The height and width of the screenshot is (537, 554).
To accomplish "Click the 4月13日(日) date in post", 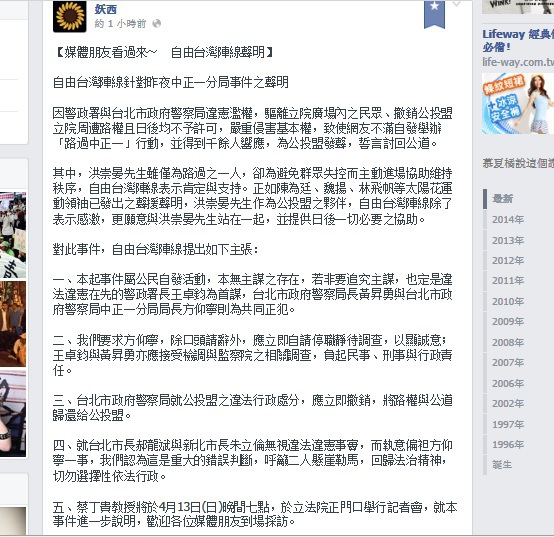I will pyautogui.click(x=191, y=507).
